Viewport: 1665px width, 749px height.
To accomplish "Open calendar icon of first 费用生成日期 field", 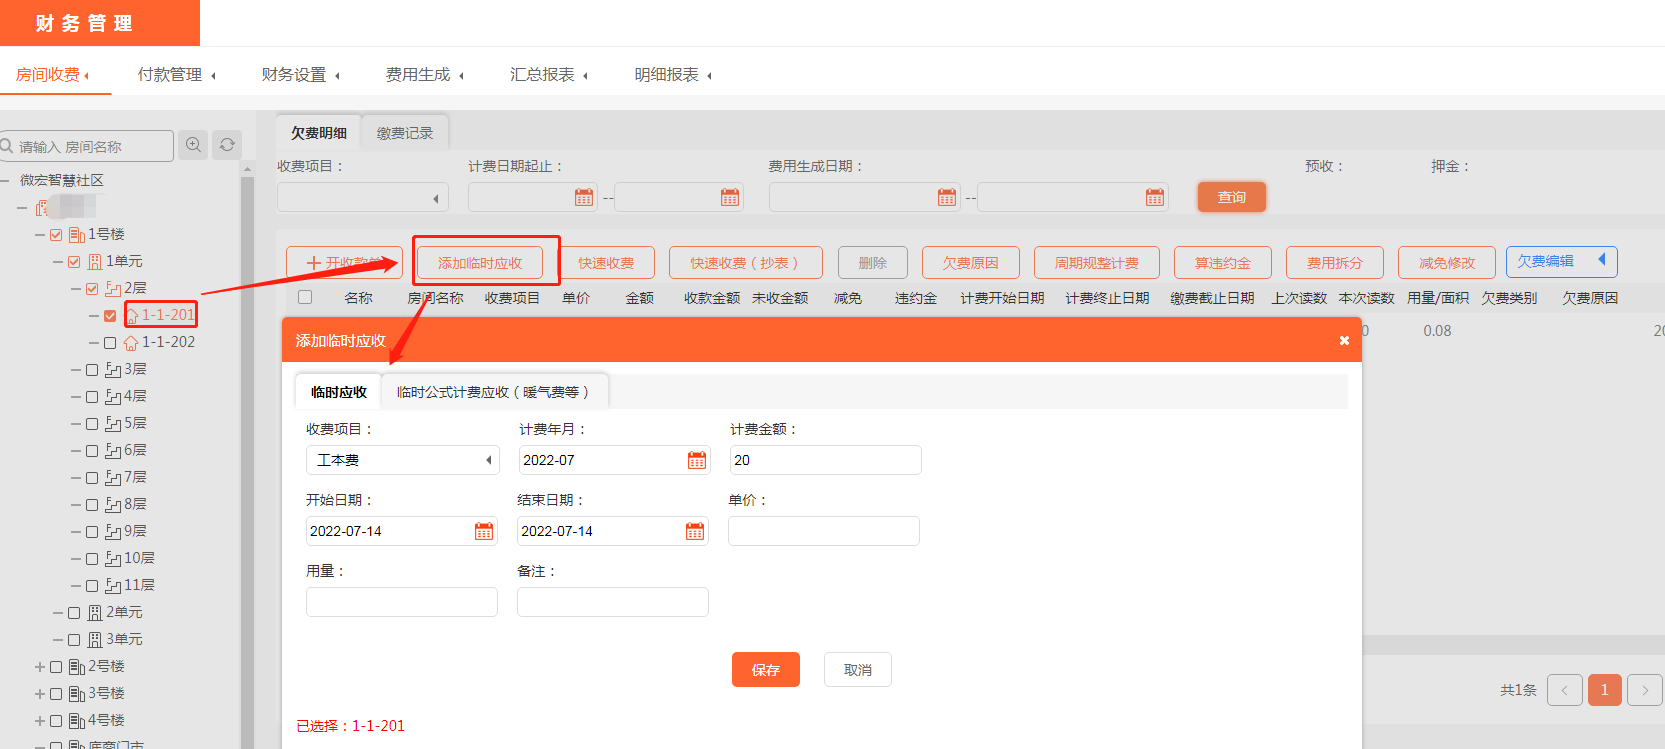I will point(946,198).
